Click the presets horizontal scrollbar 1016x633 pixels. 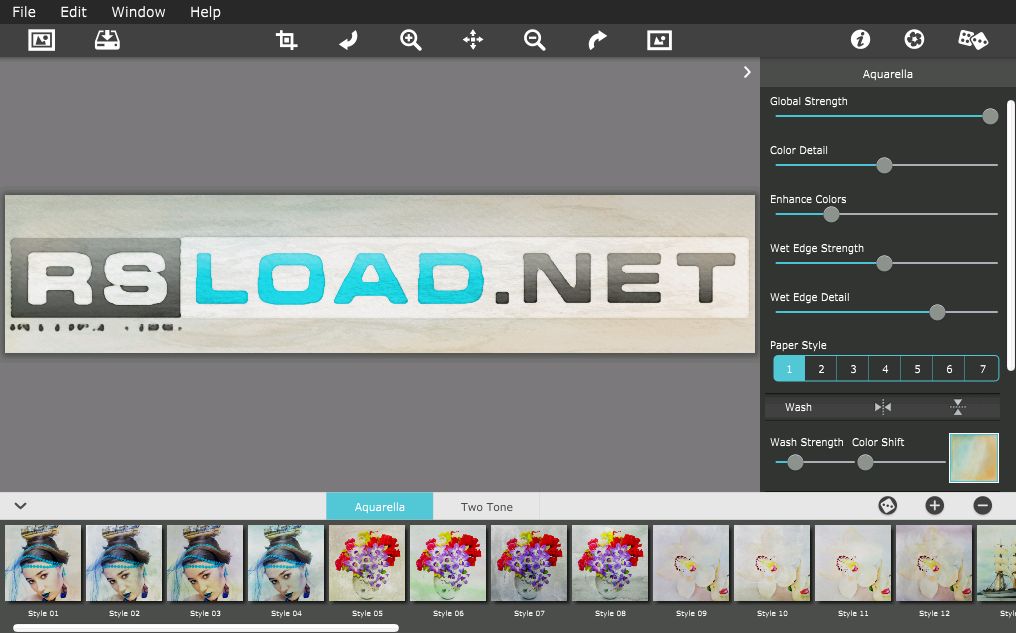tap(206, 628)
